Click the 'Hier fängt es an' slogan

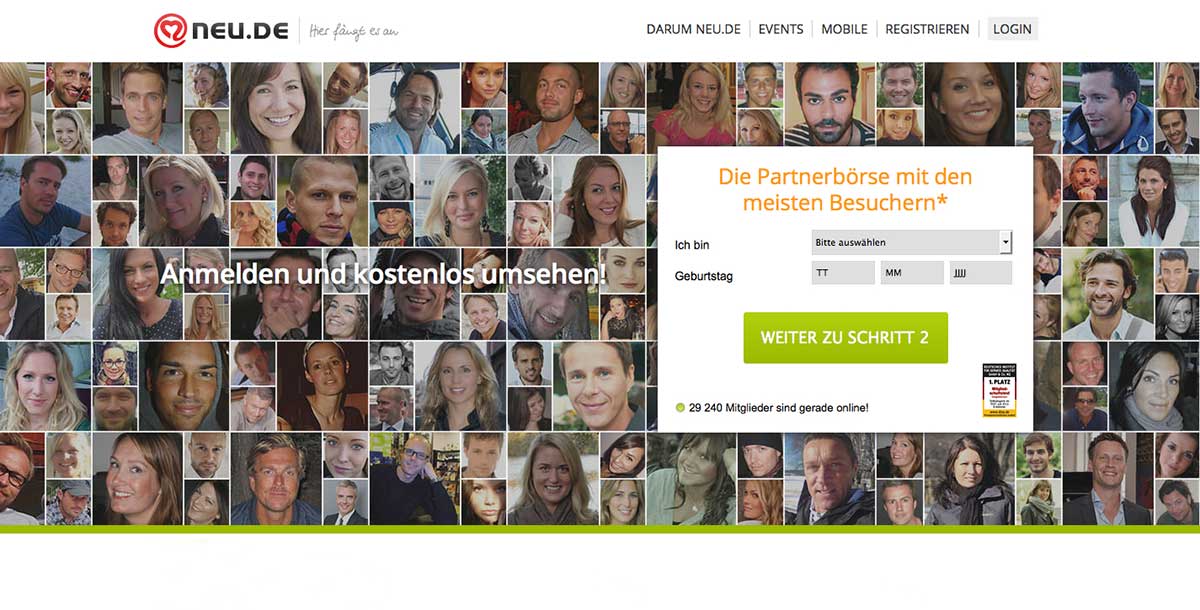354,32
